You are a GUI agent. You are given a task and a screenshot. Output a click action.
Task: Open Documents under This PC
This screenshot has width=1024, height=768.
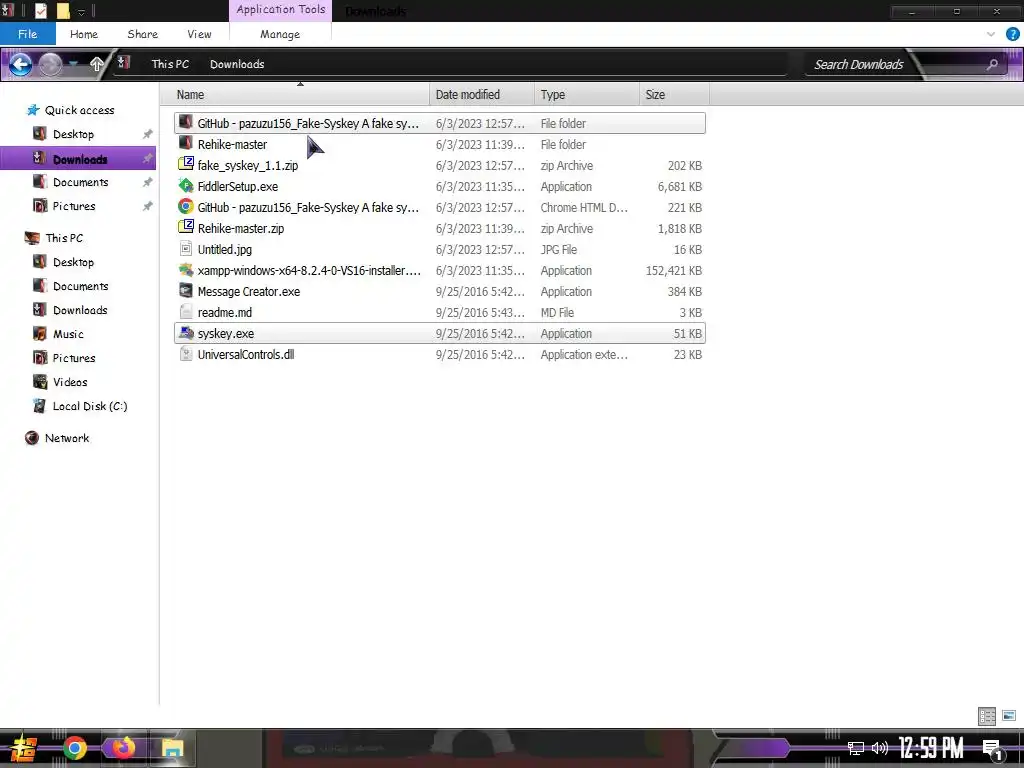[x=80, y=286]
